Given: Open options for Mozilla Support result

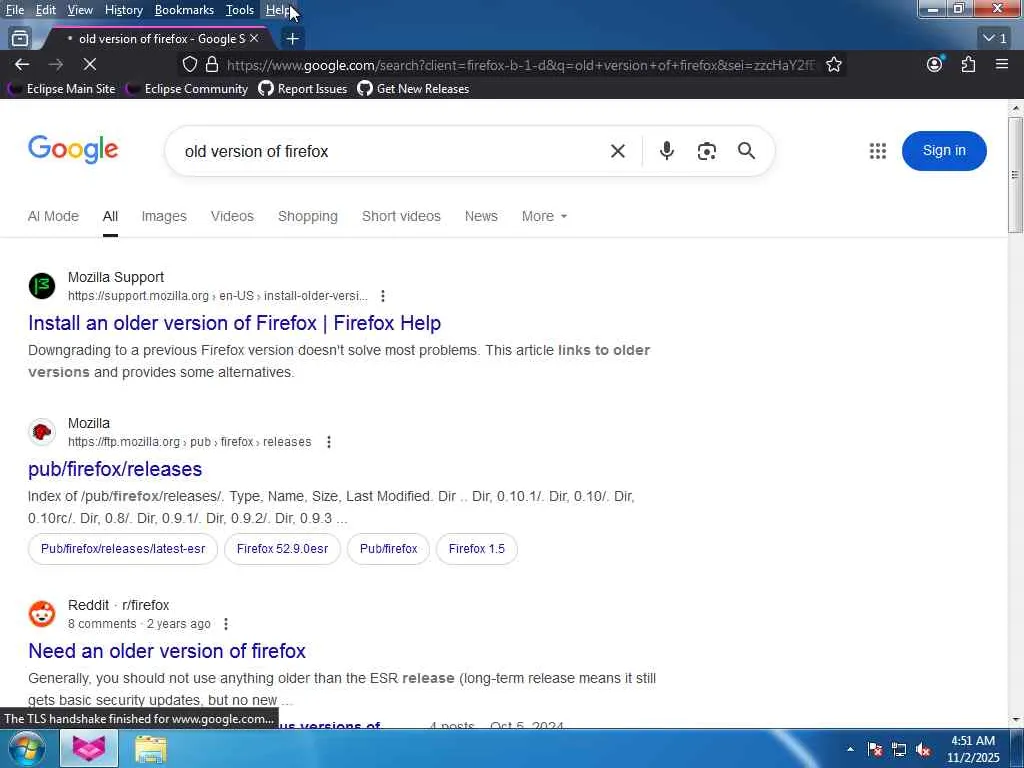Looking at the screenshot, I should 383,296.
